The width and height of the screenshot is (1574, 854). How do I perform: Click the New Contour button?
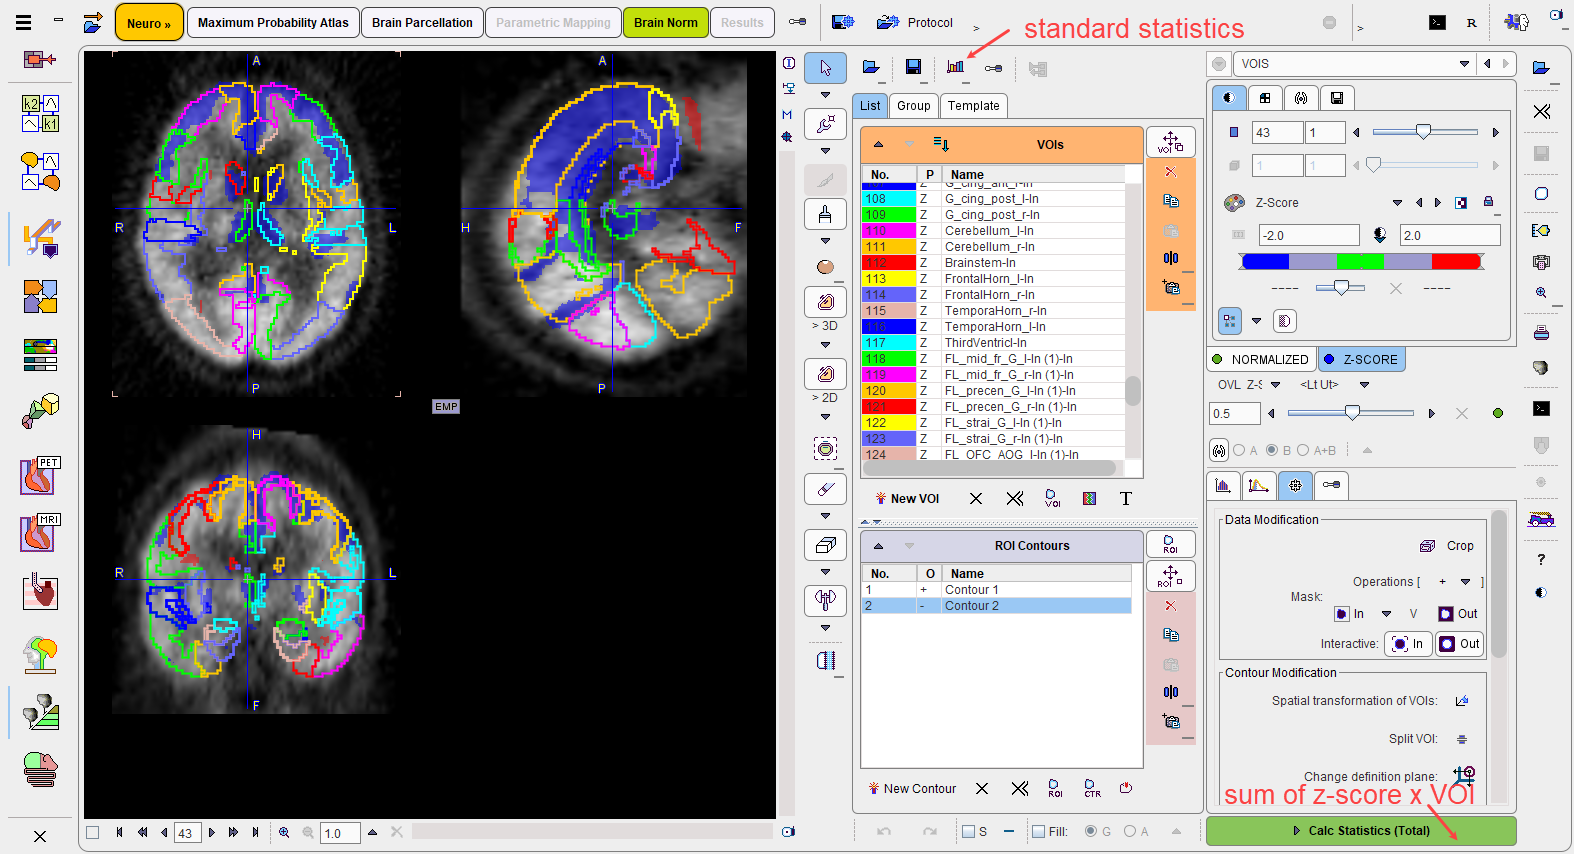tap(911, 788)
